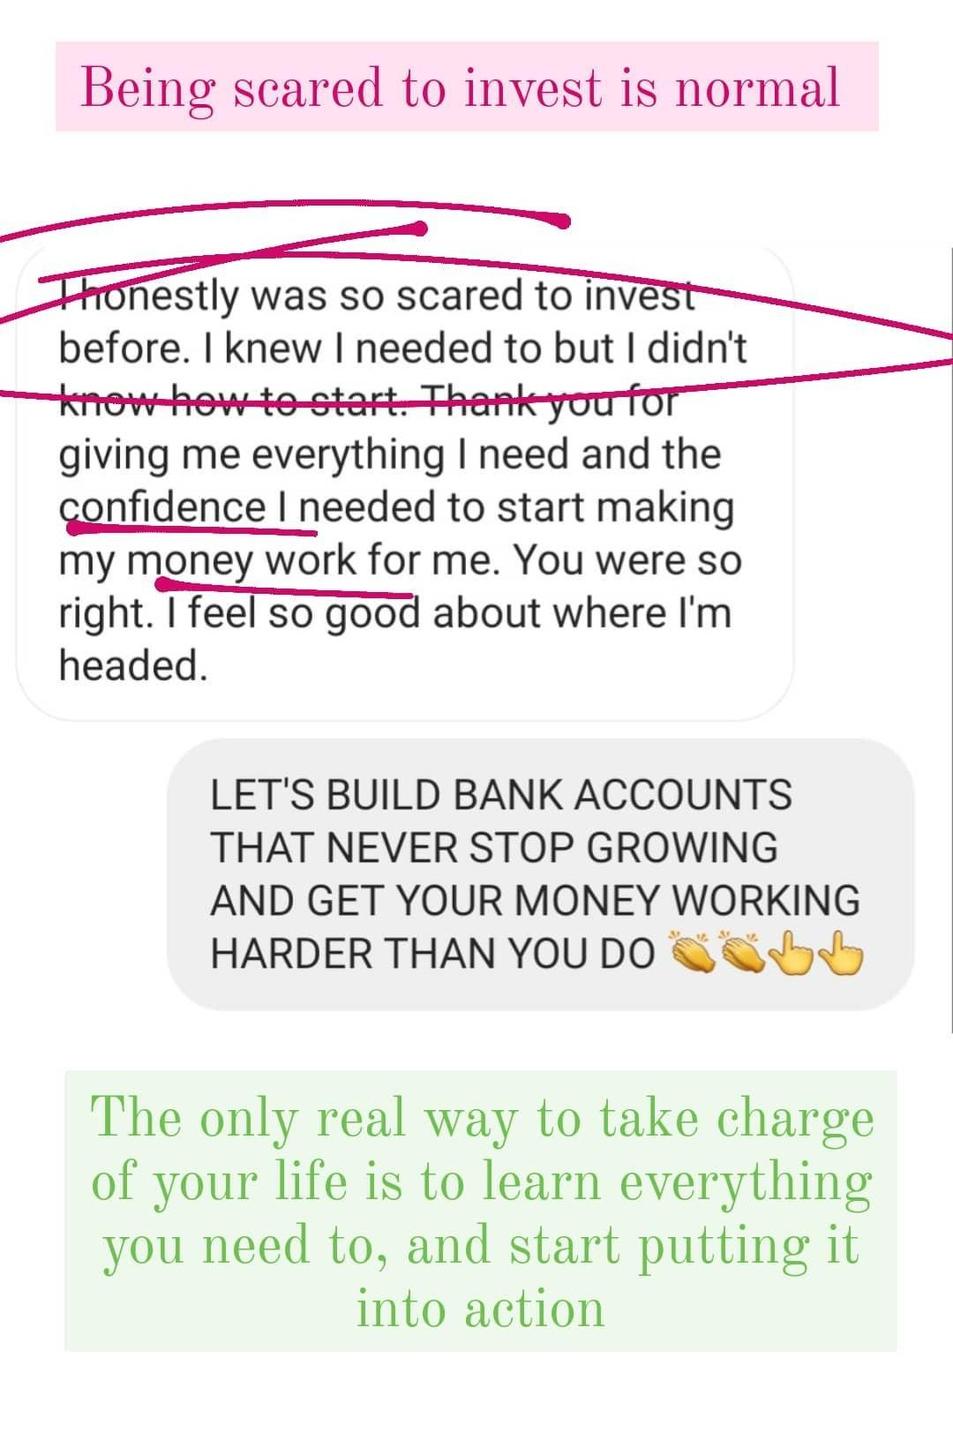Click the word 'headed.' in the testimonial
Image resolution: width=953 pixels, height=1440 pixels.
[133, 666]
